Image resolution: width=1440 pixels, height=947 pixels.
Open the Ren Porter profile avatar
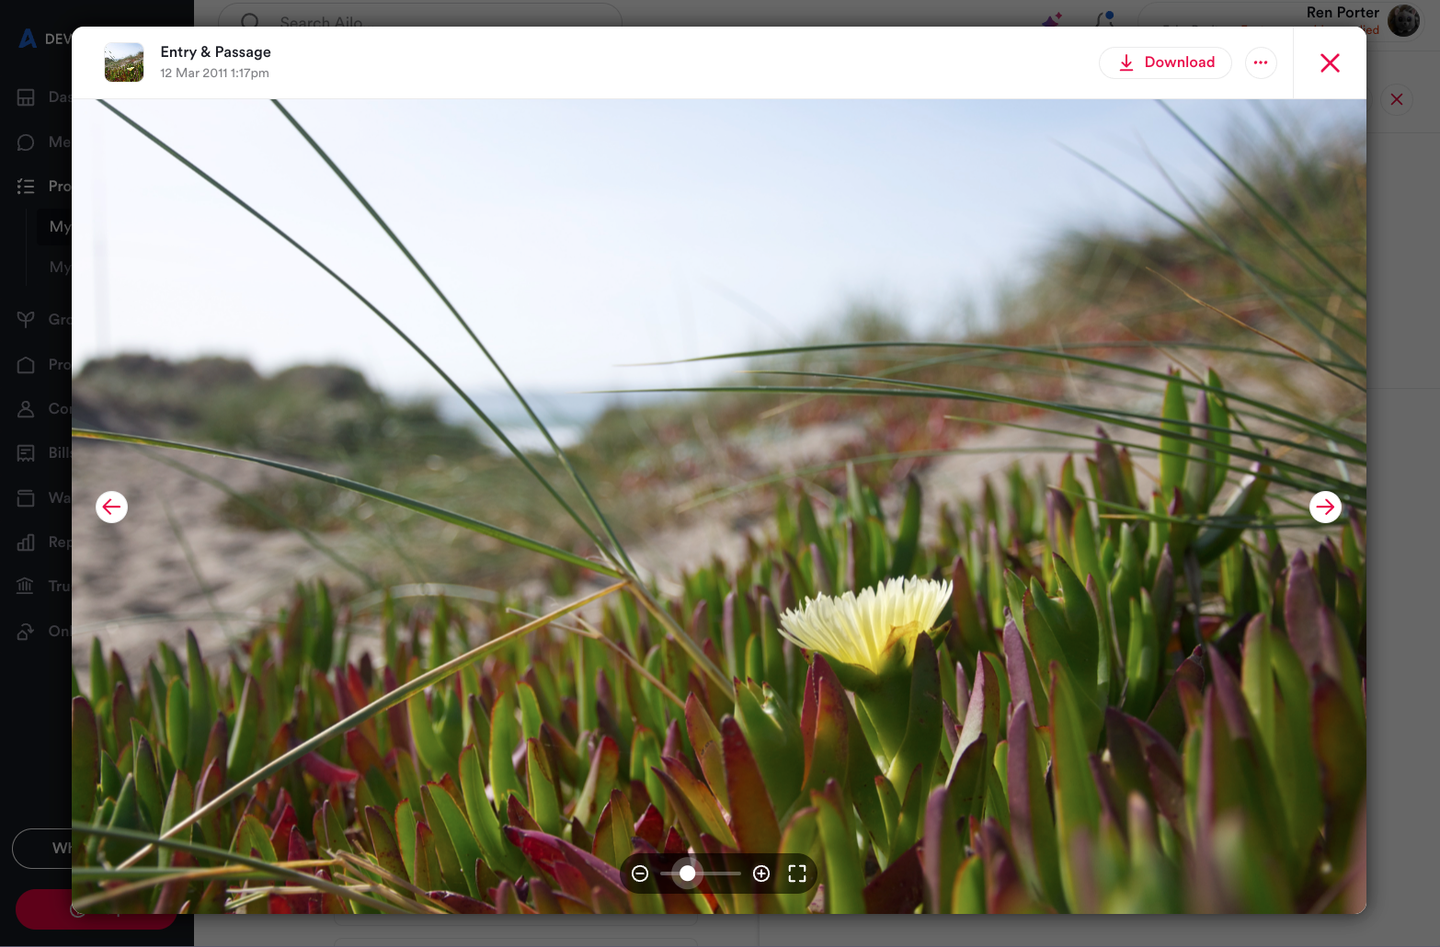click(1403, 20)
